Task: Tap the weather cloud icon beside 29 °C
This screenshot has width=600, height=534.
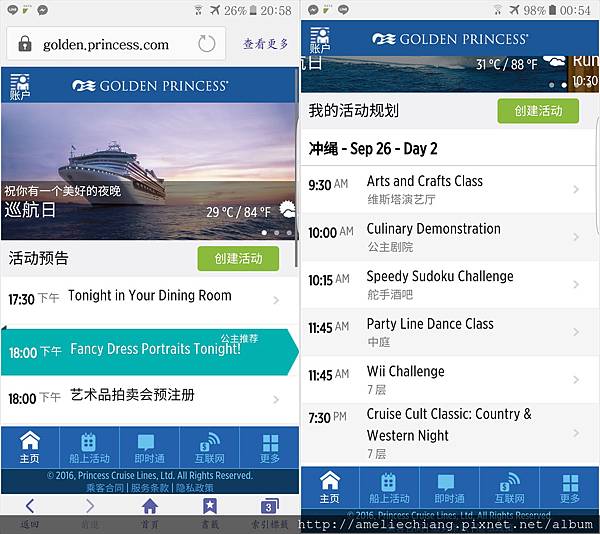Action: 287,209
